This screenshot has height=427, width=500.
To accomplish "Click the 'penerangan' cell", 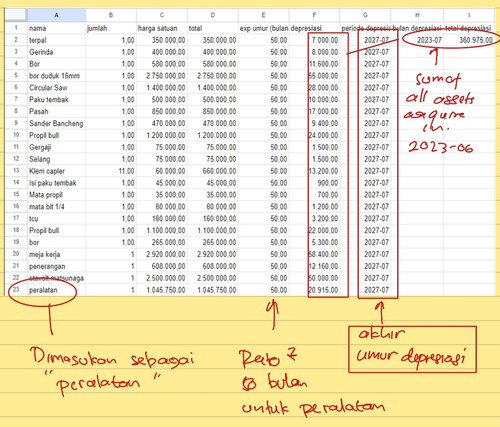I will (56, 266).
